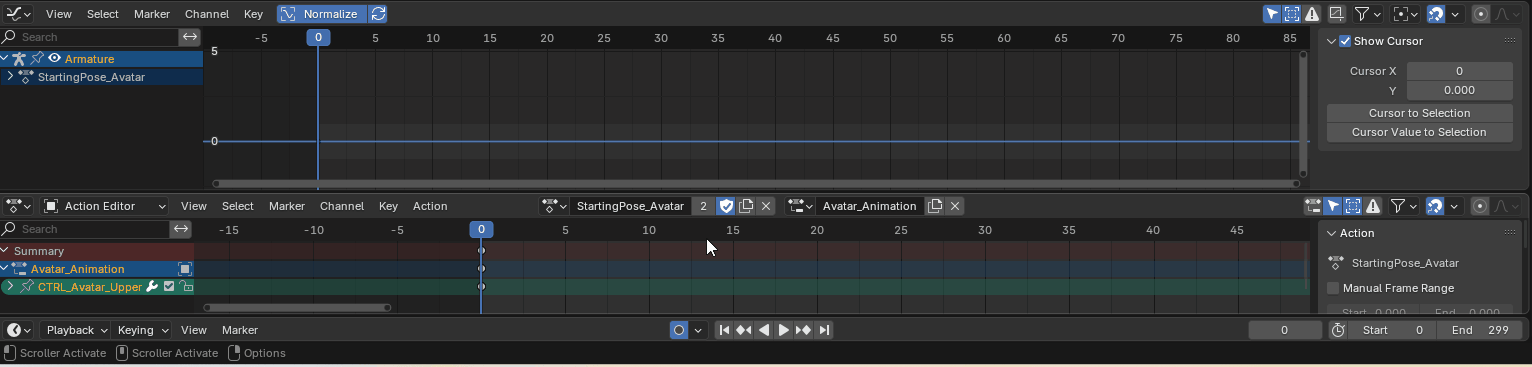Click the Cursor X value field
This screenshot has width=1532, height=367.
coord(1459,71)
